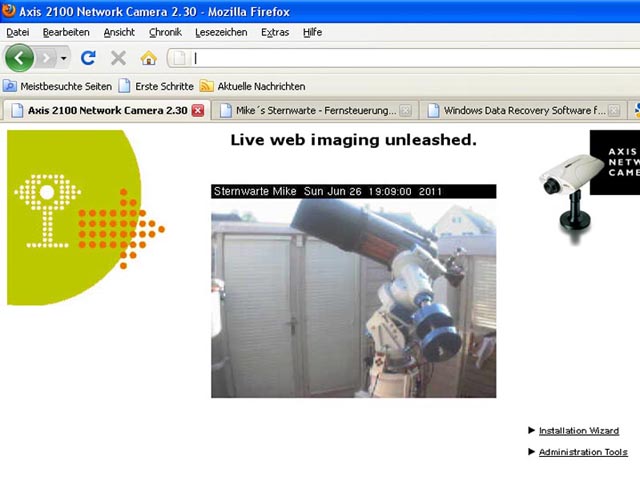Open the Chronik menu

[x=165, y=32]
